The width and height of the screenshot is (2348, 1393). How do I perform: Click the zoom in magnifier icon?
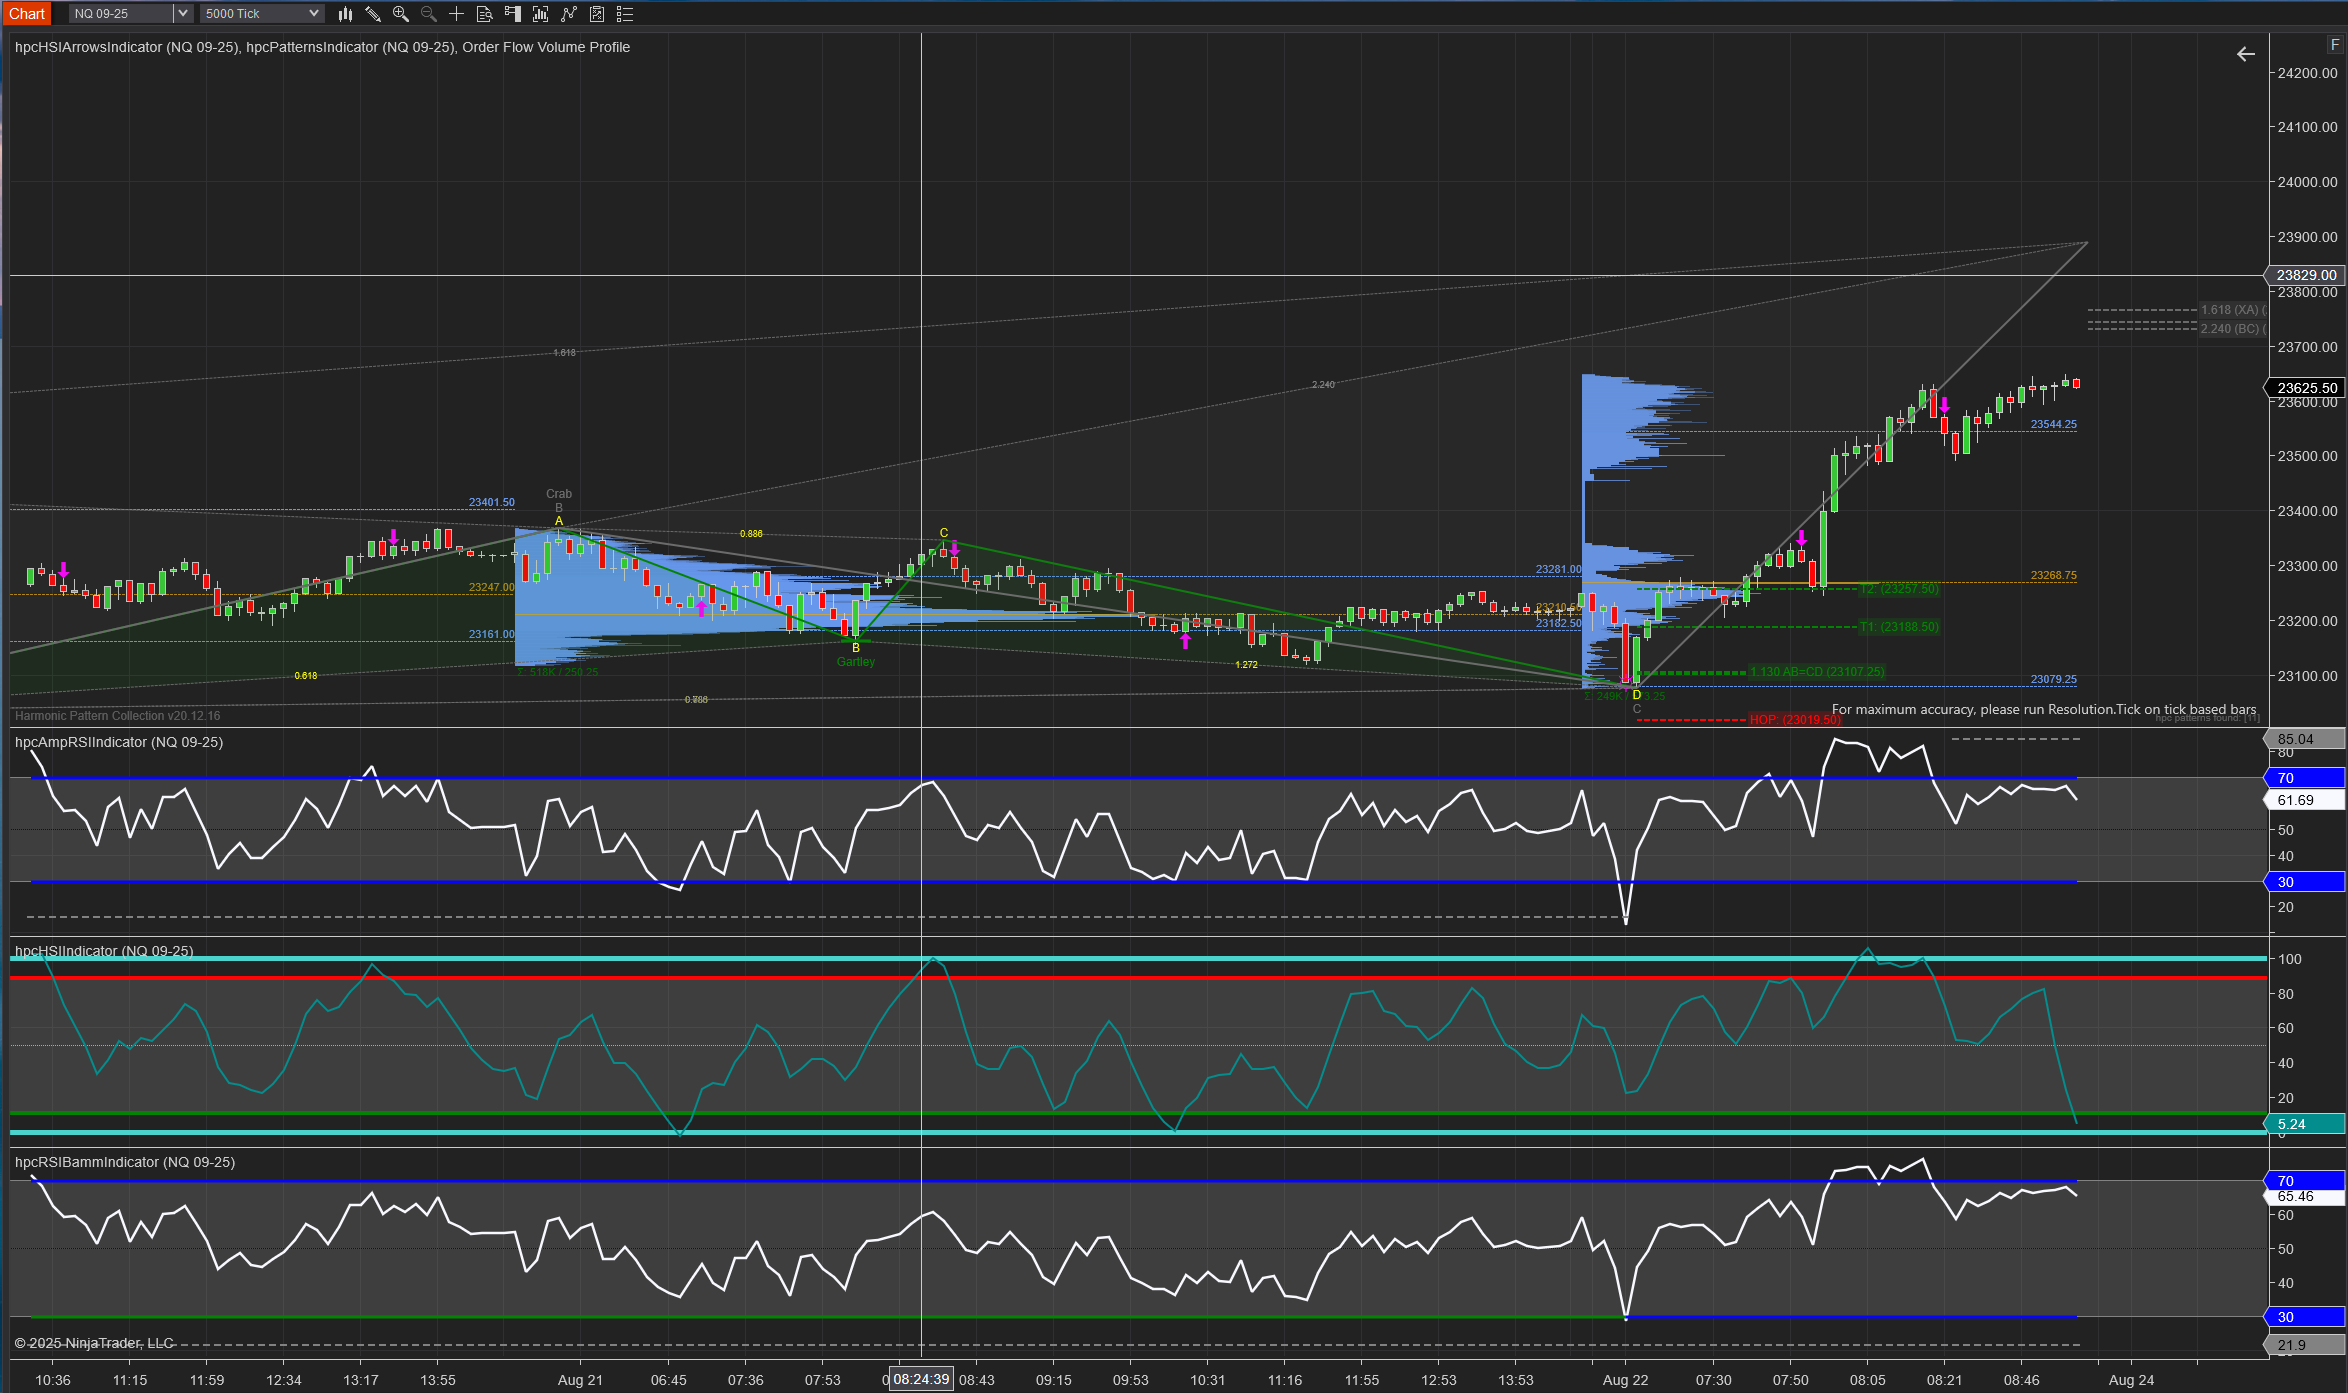click(401, 13)
